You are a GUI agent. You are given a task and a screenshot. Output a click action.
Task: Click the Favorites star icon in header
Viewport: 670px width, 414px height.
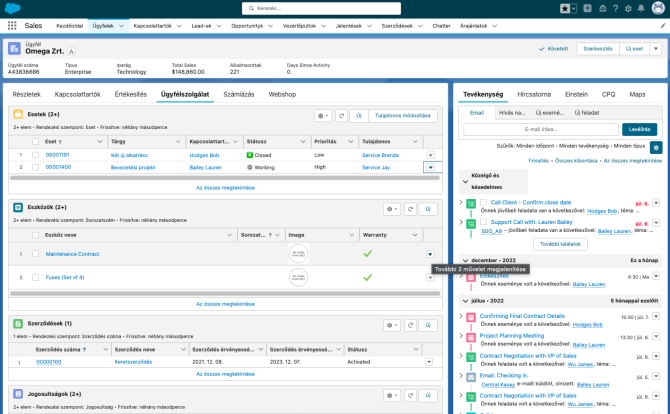click(x=566, y=8)
